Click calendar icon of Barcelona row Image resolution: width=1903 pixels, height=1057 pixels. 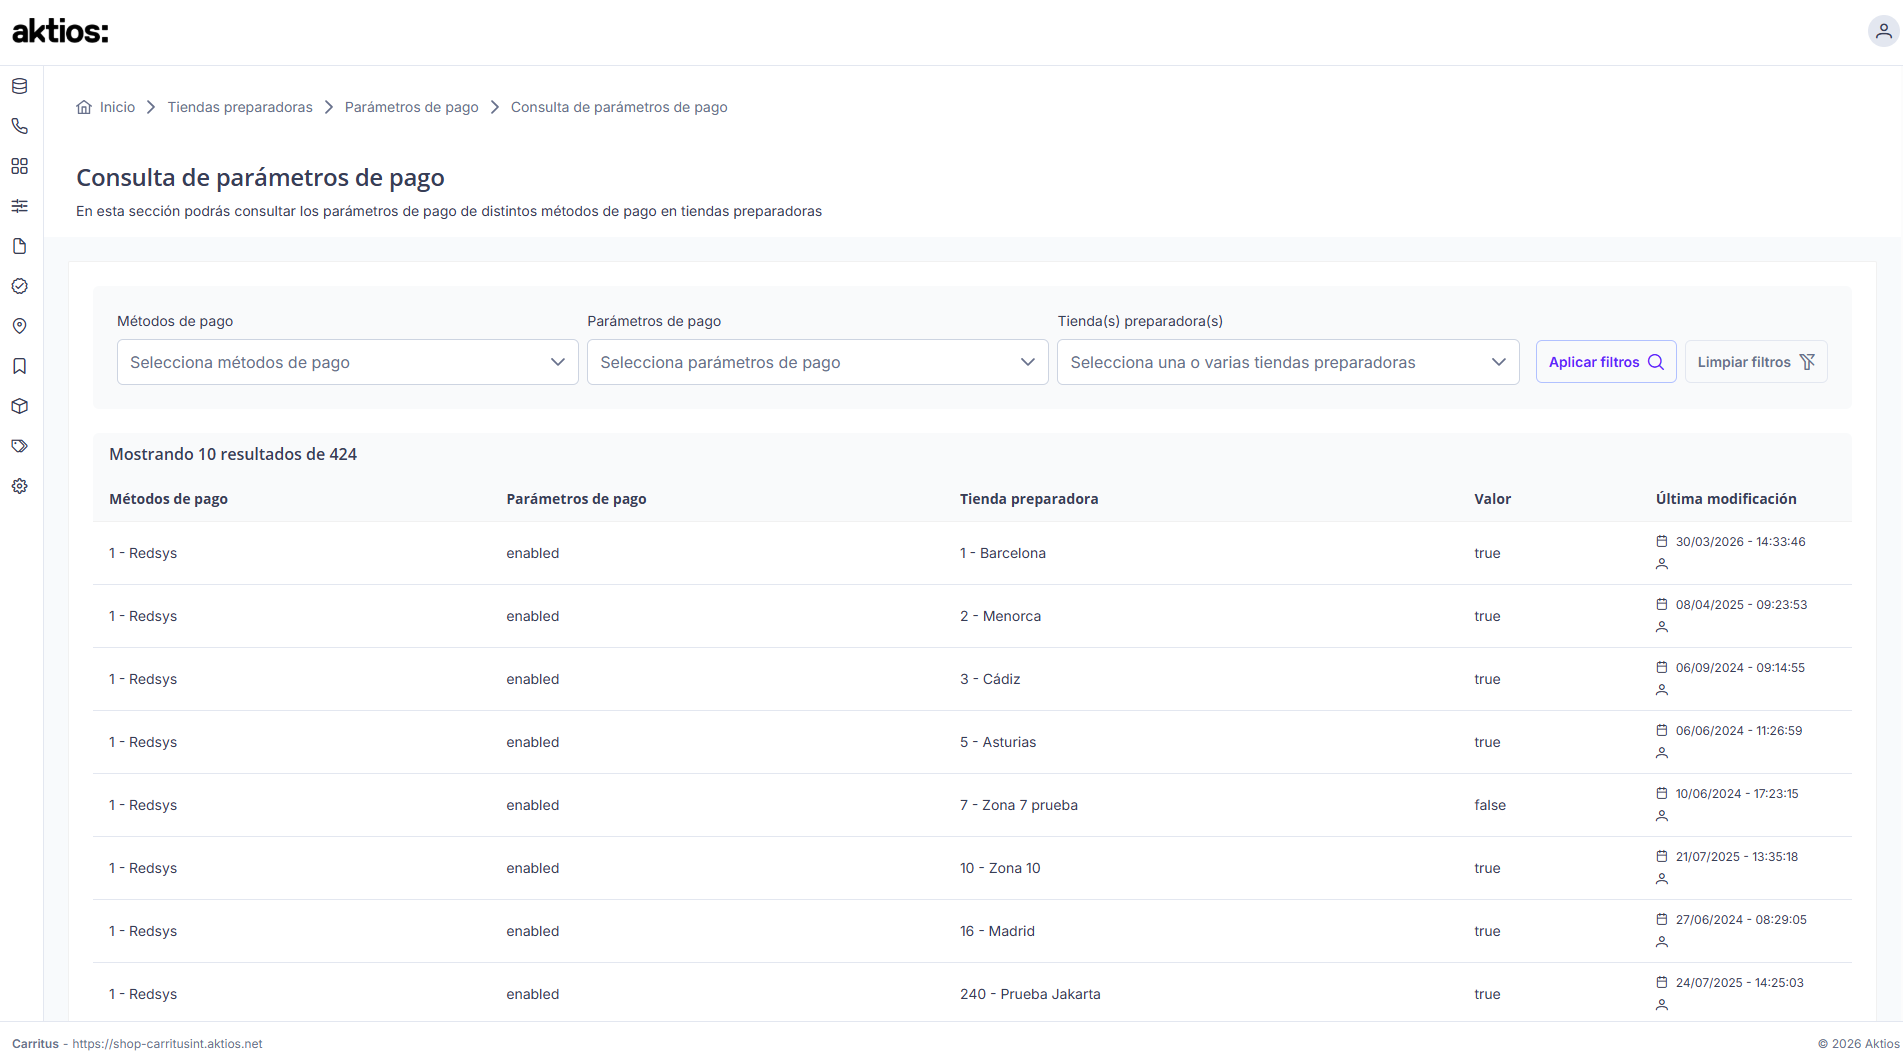pos(1662,541)
